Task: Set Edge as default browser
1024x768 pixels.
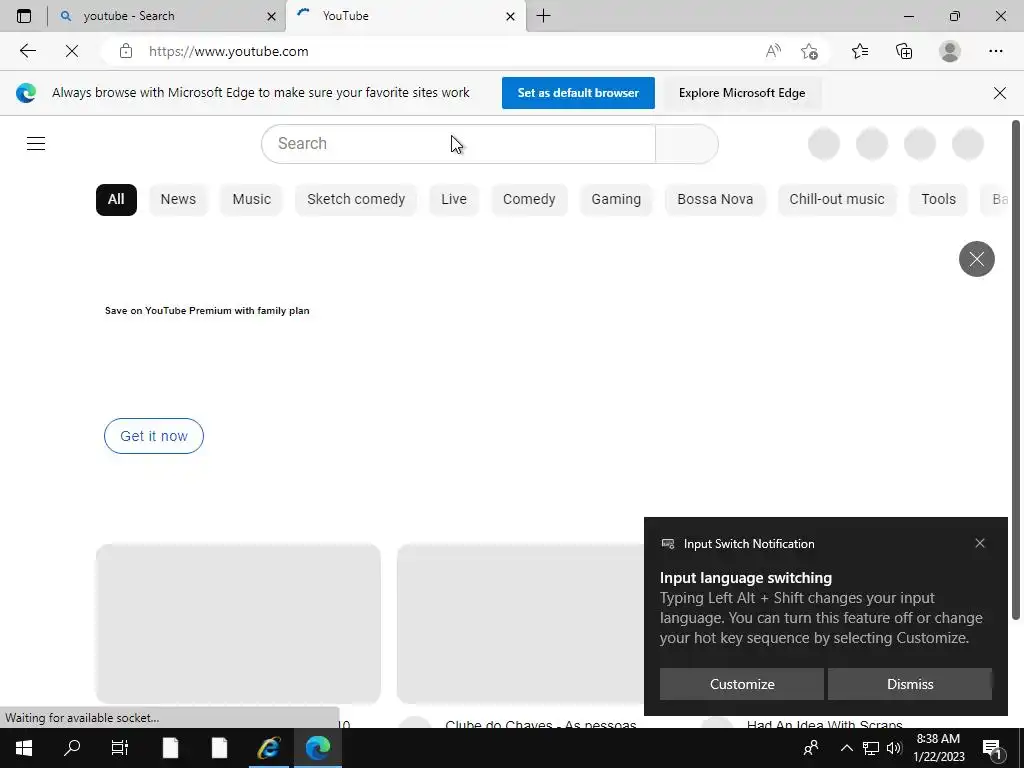Action: pos(578,93)
